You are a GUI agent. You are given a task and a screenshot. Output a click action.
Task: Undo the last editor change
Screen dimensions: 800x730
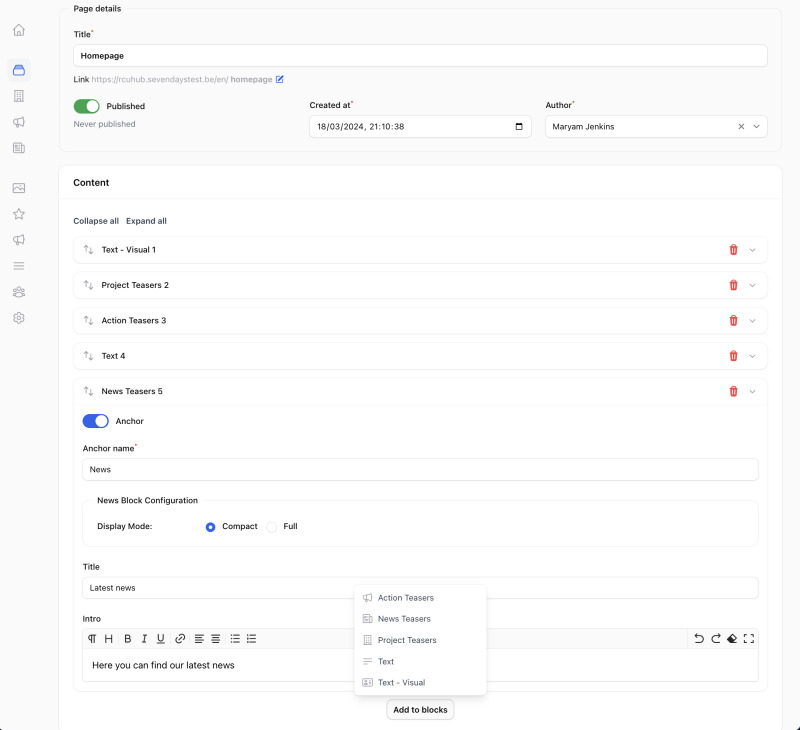699,638
